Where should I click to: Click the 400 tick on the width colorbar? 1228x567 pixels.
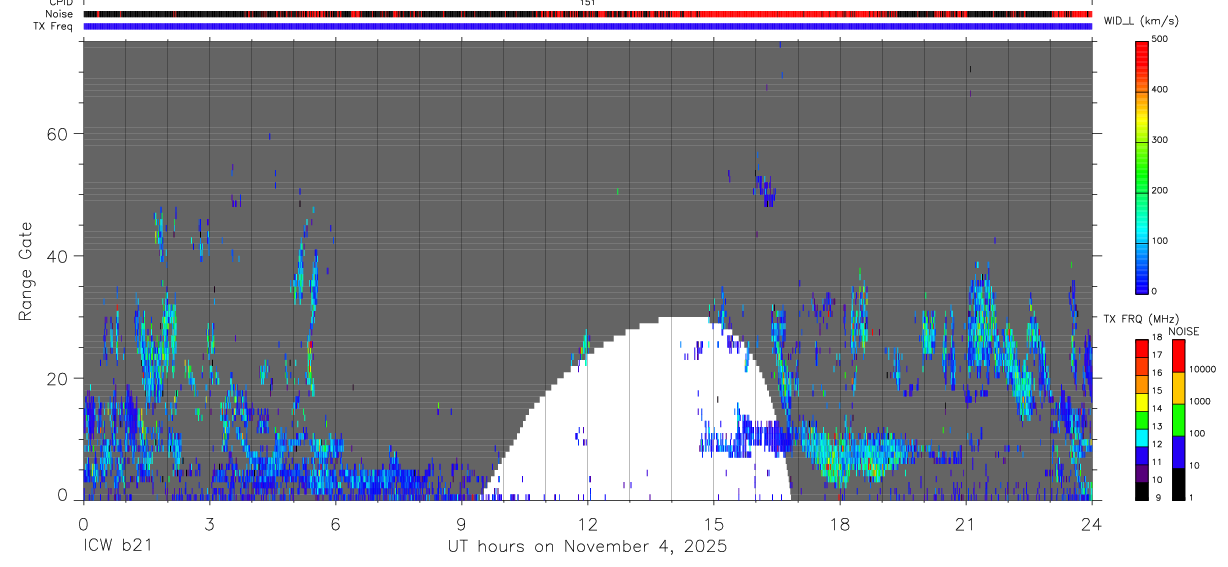tap(1160, 89)
